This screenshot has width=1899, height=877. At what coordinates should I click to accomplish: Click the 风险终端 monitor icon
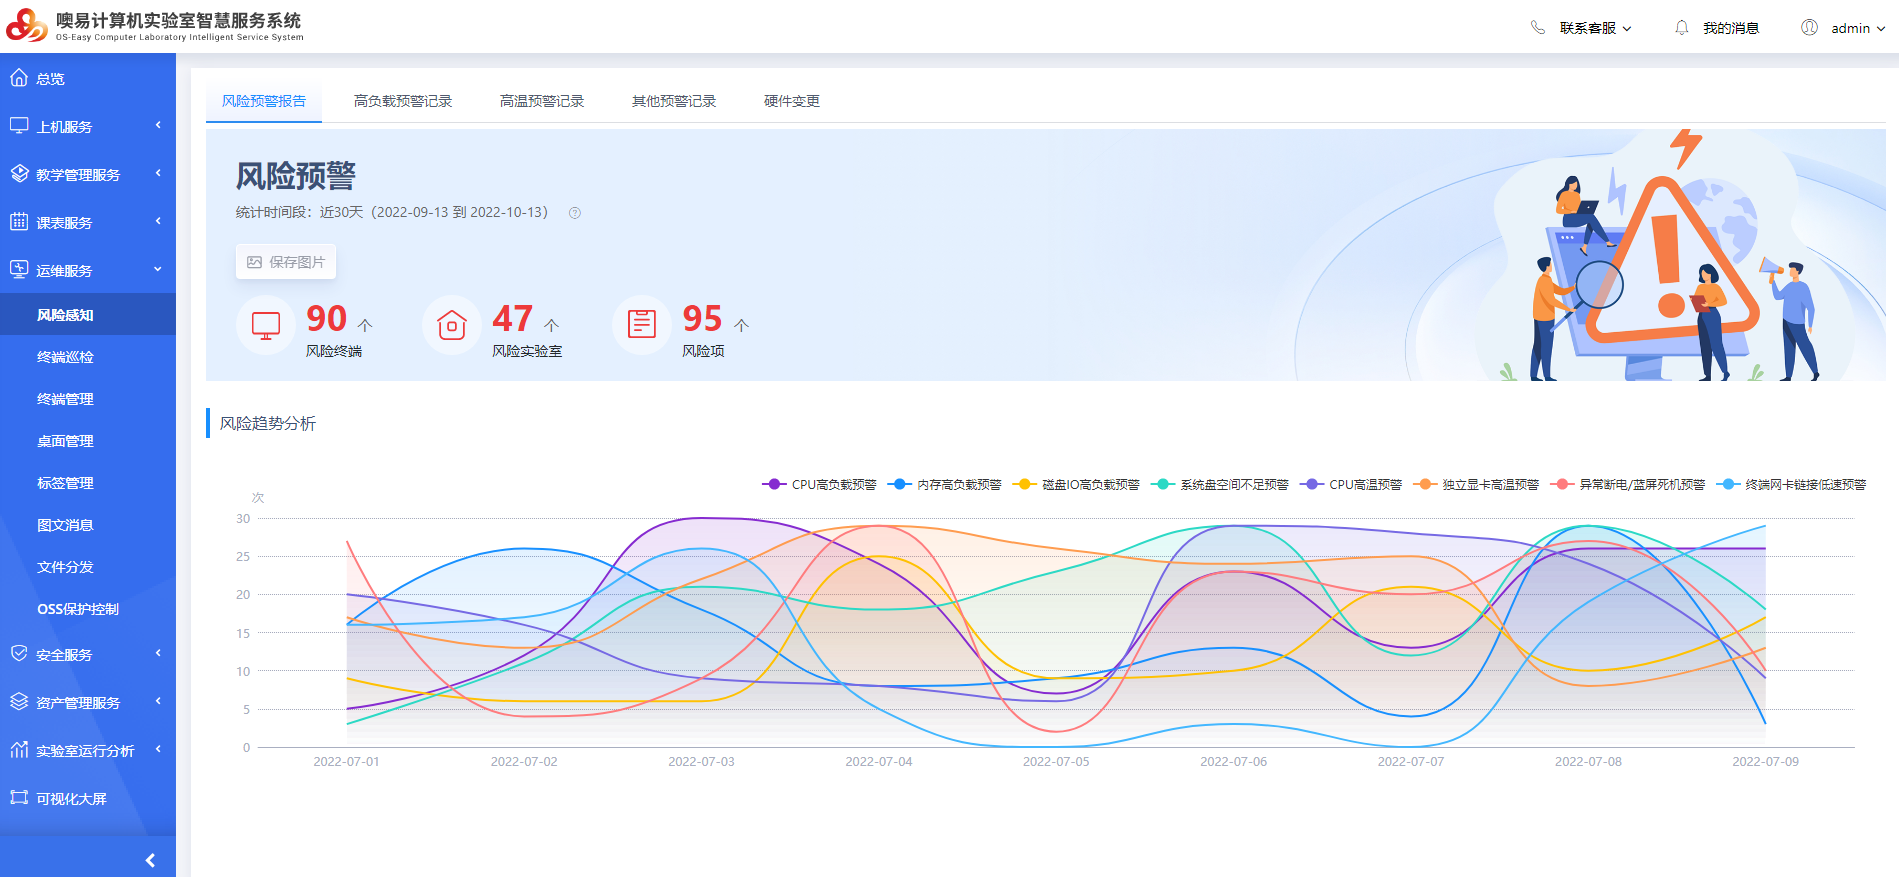[266, 325]
